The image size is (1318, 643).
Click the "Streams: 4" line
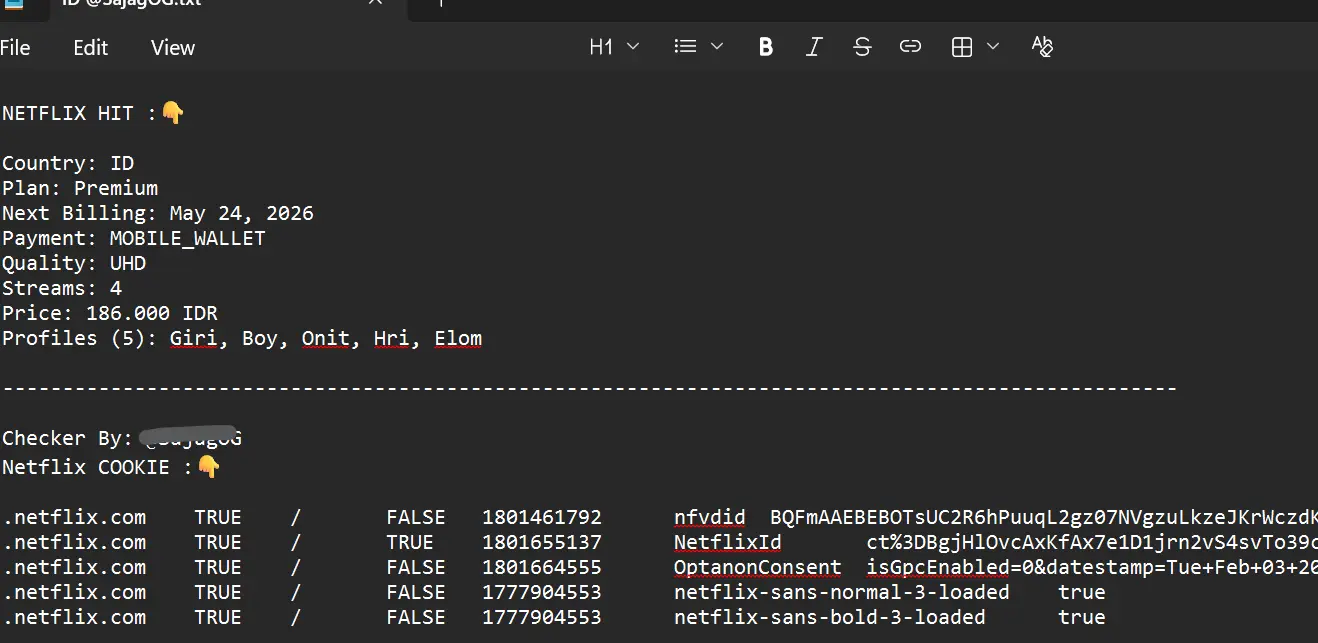62,288
